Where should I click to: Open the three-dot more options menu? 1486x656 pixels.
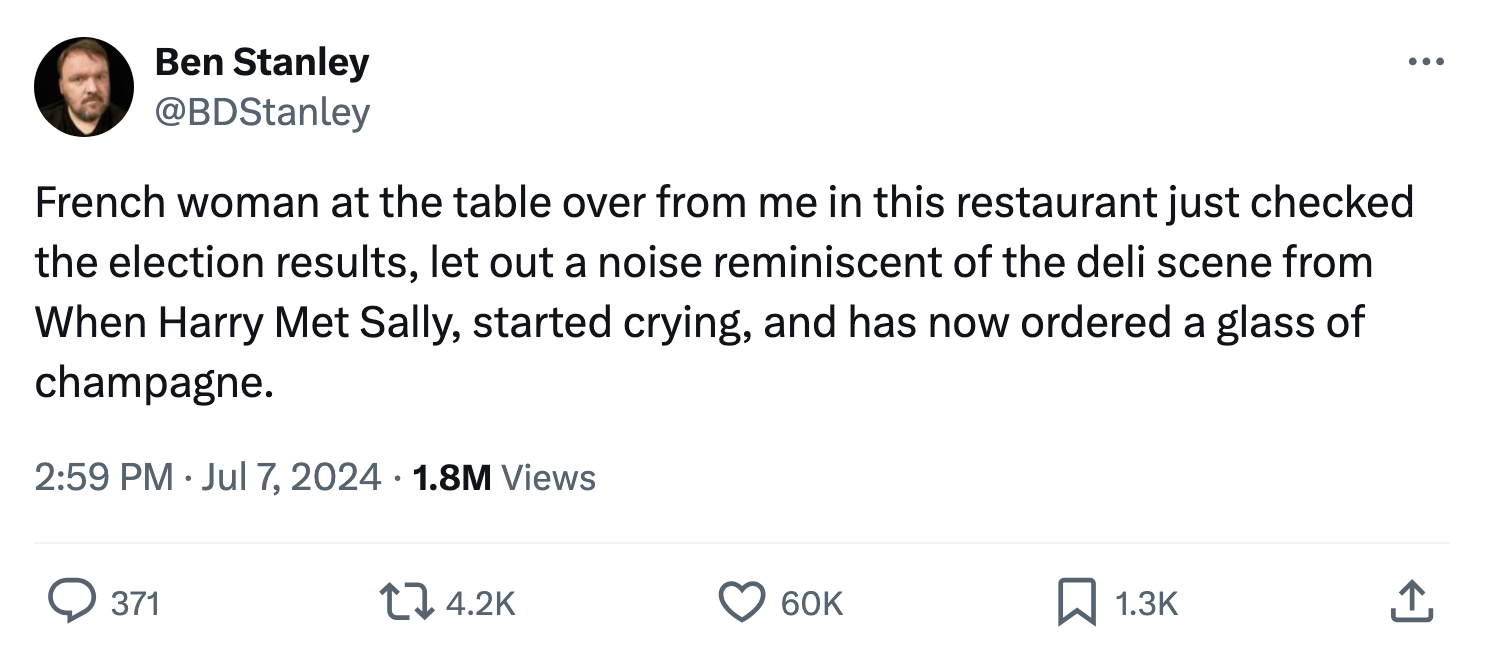[x=1425, y=62]
